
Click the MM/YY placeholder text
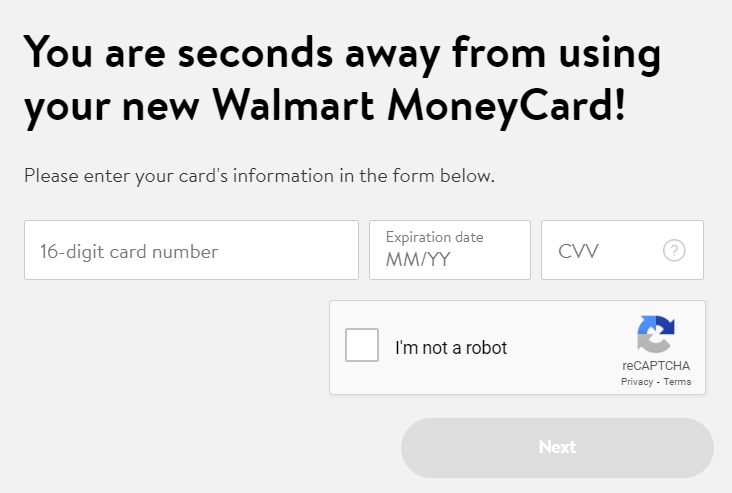[418, 260]
